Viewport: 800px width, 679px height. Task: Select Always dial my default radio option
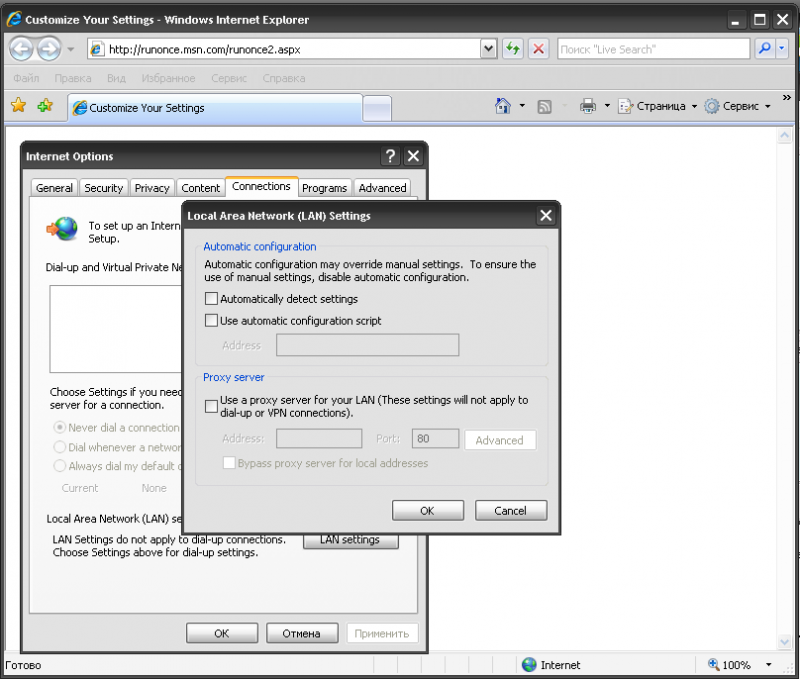click(x=60, y=466)
